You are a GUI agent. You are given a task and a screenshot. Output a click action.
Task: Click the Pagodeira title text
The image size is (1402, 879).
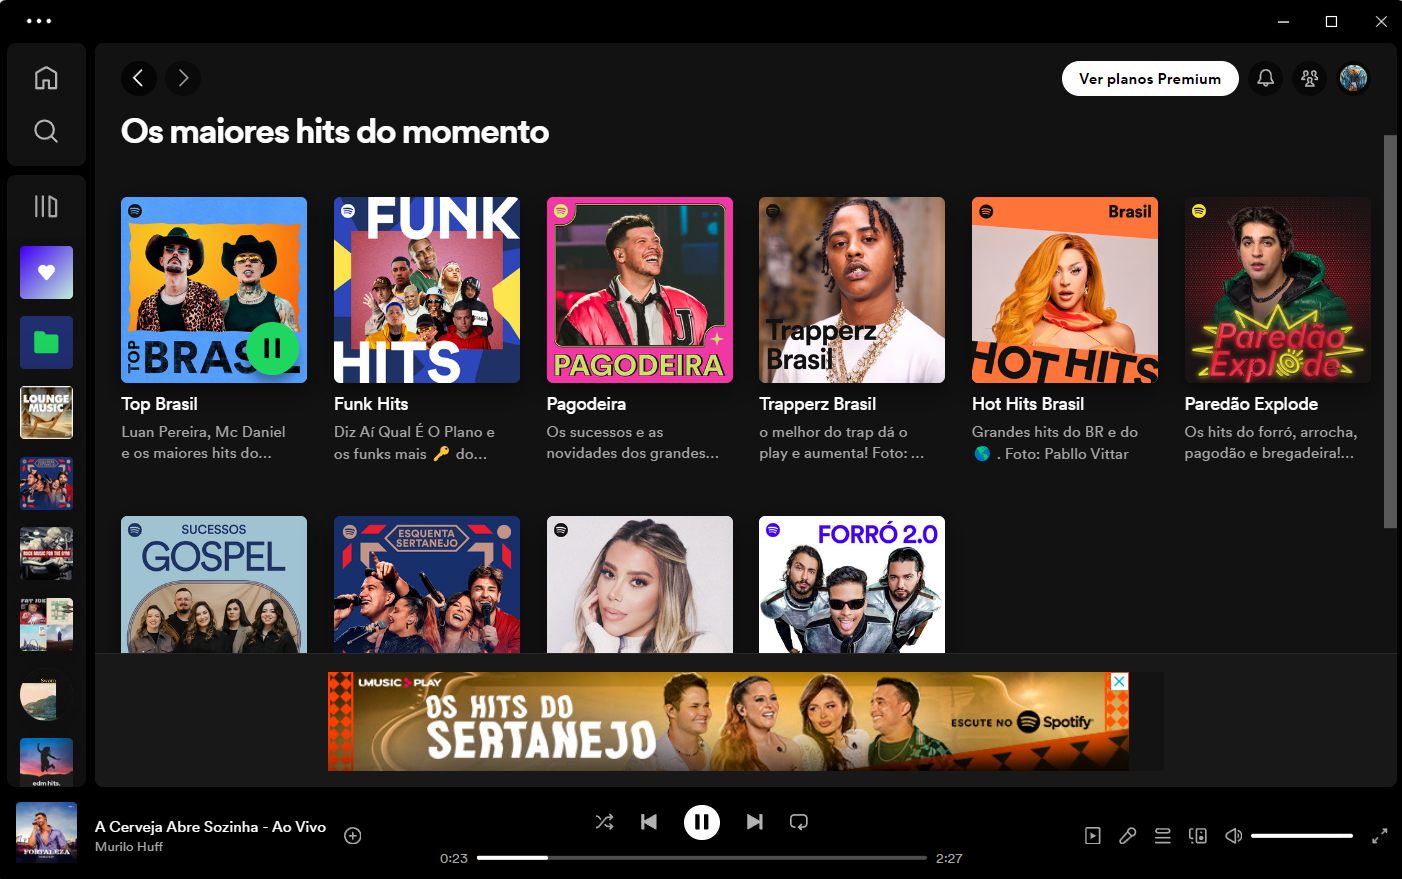coord(586,404)
